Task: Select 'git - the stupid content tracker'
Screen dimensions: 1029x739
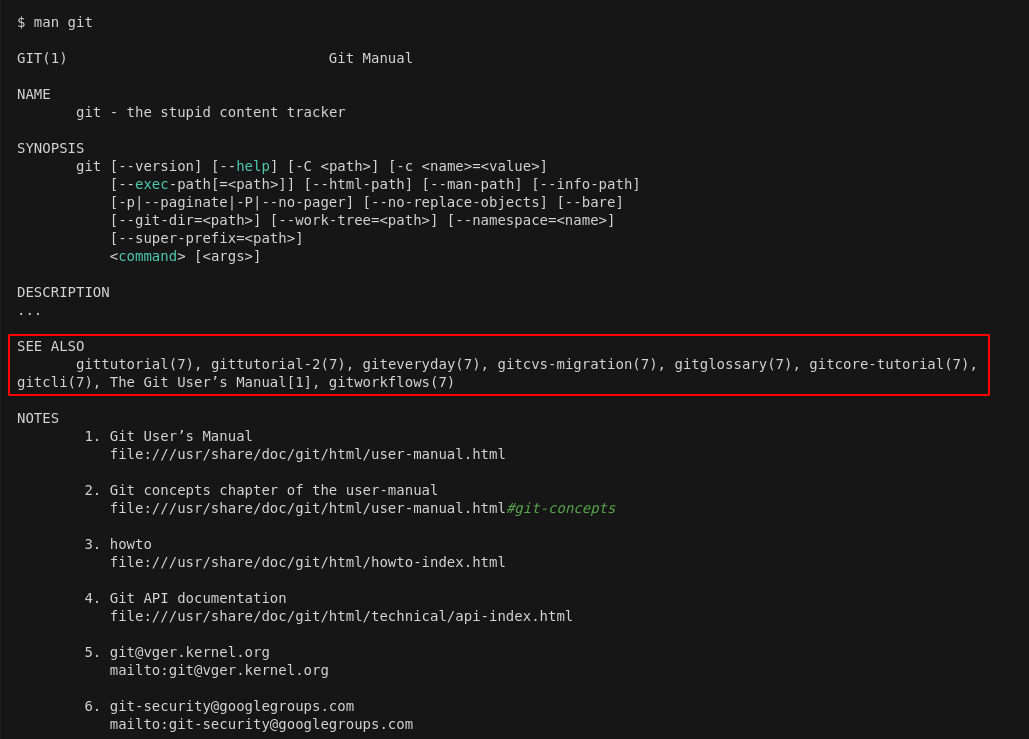Action: (211, 112)
